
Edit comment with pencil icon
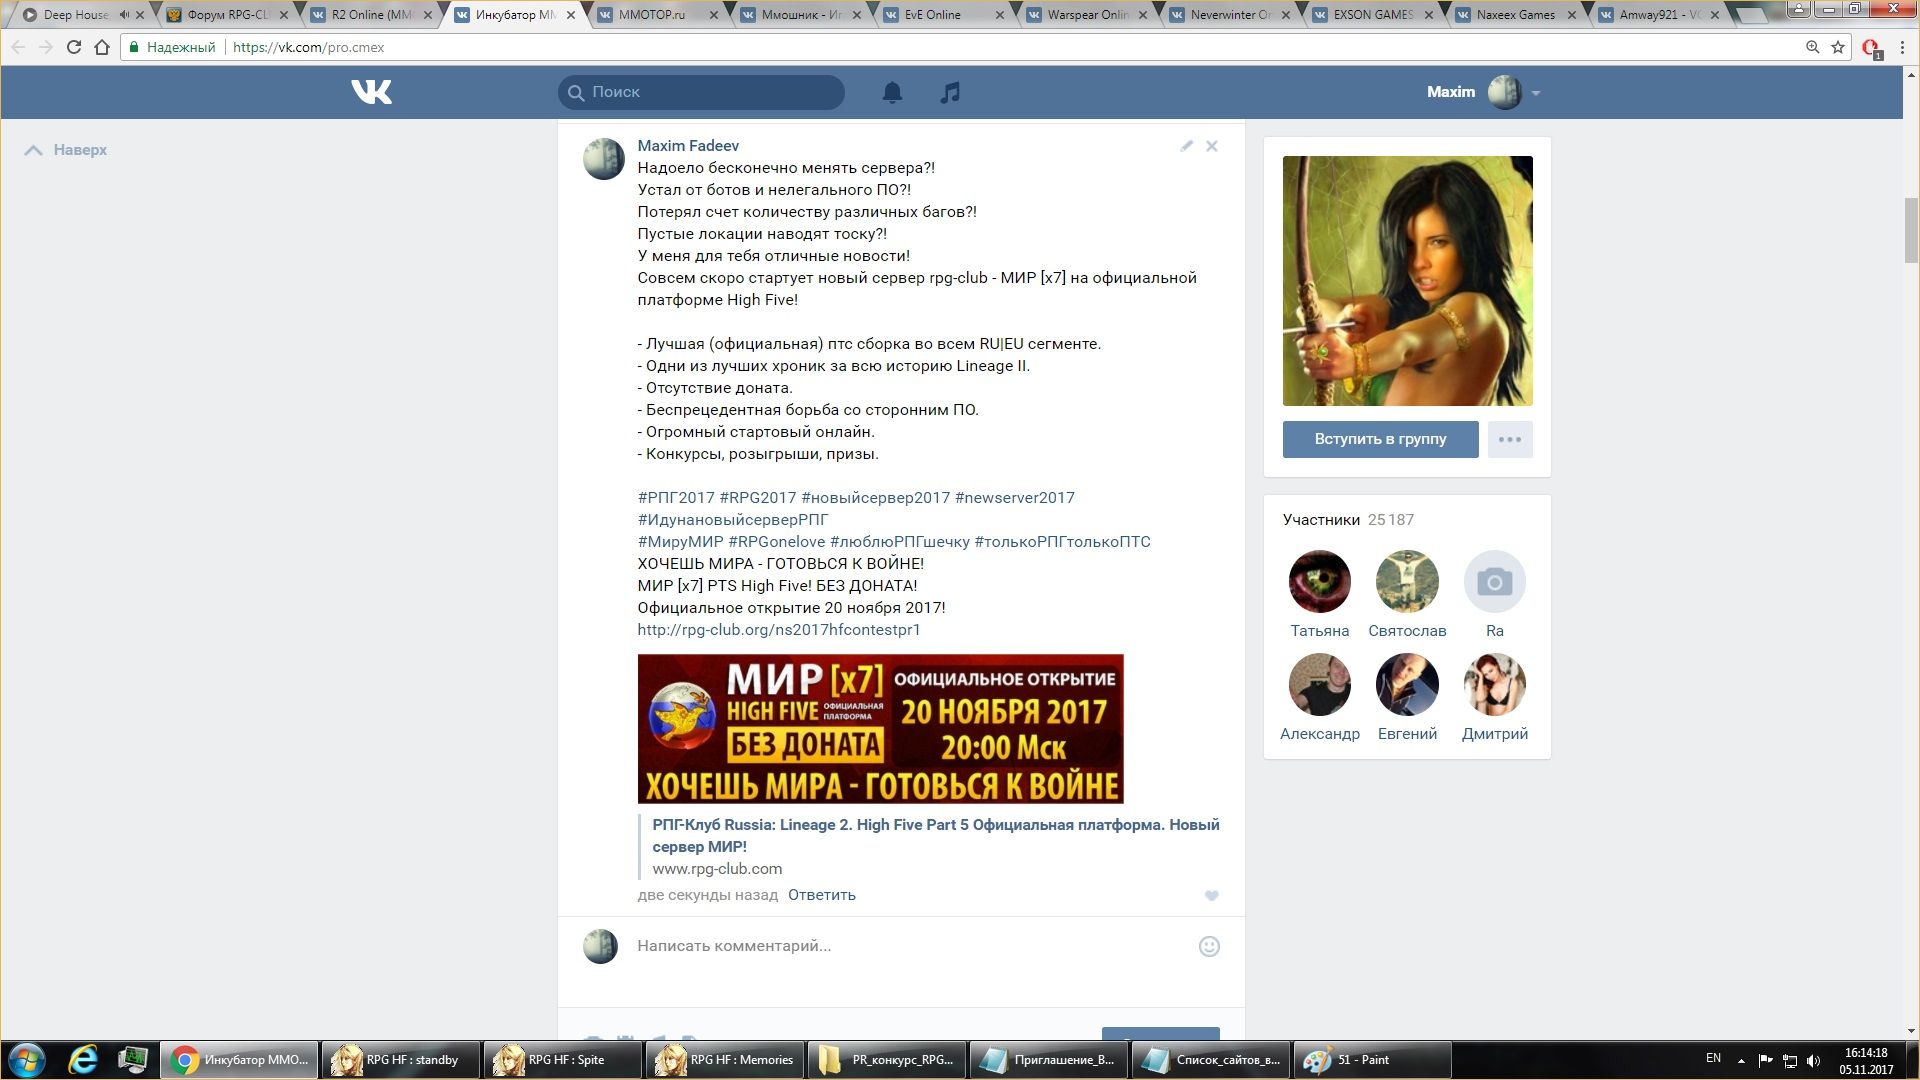(x=1186, y=146)
